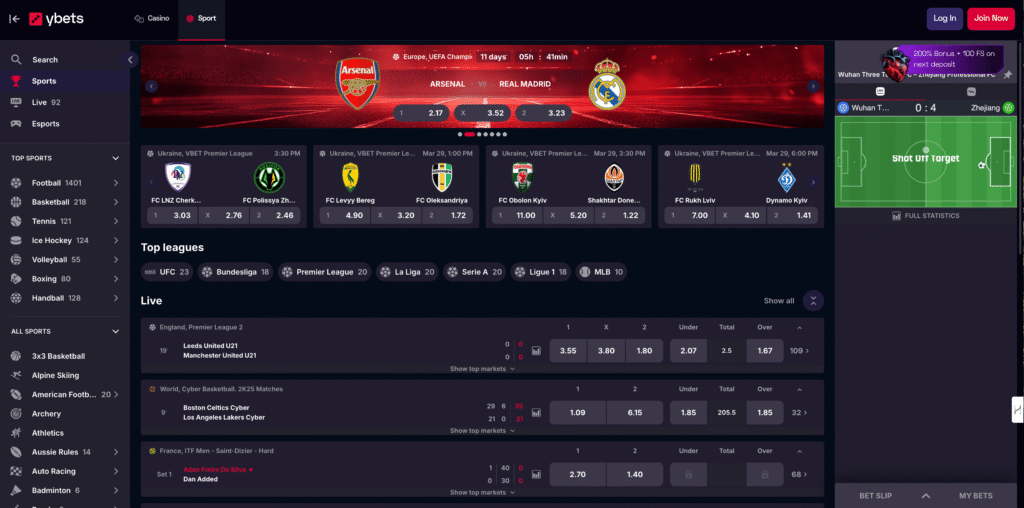Image resolution: width=1024 pixels, height=508 pixels.
Task: Show top markets for Boston Celtics Cyber match
Action: click(482, 430)
